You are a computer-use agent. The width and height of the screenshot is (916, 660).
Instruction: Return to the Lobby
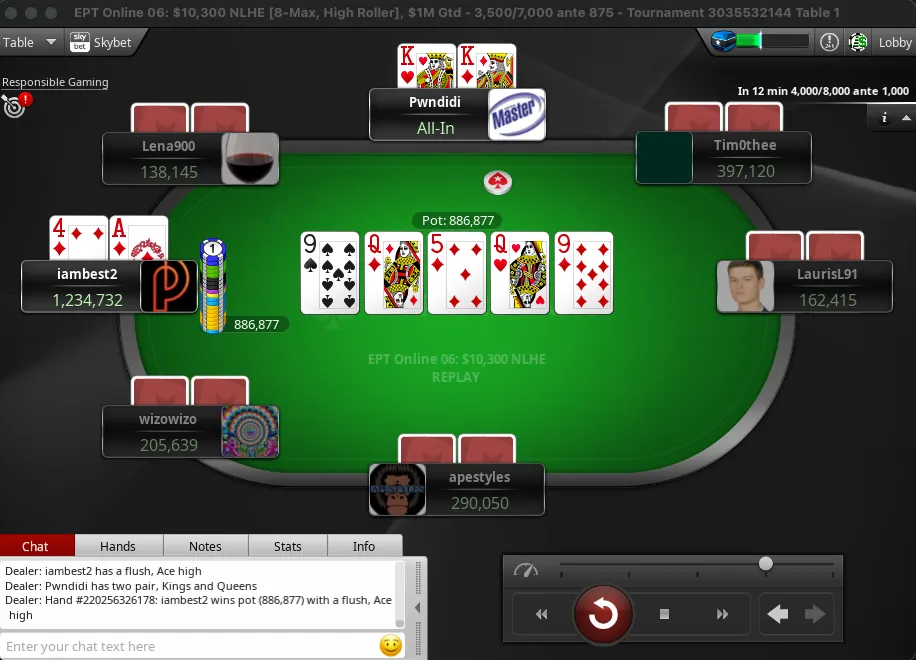(x=894, y=42)
